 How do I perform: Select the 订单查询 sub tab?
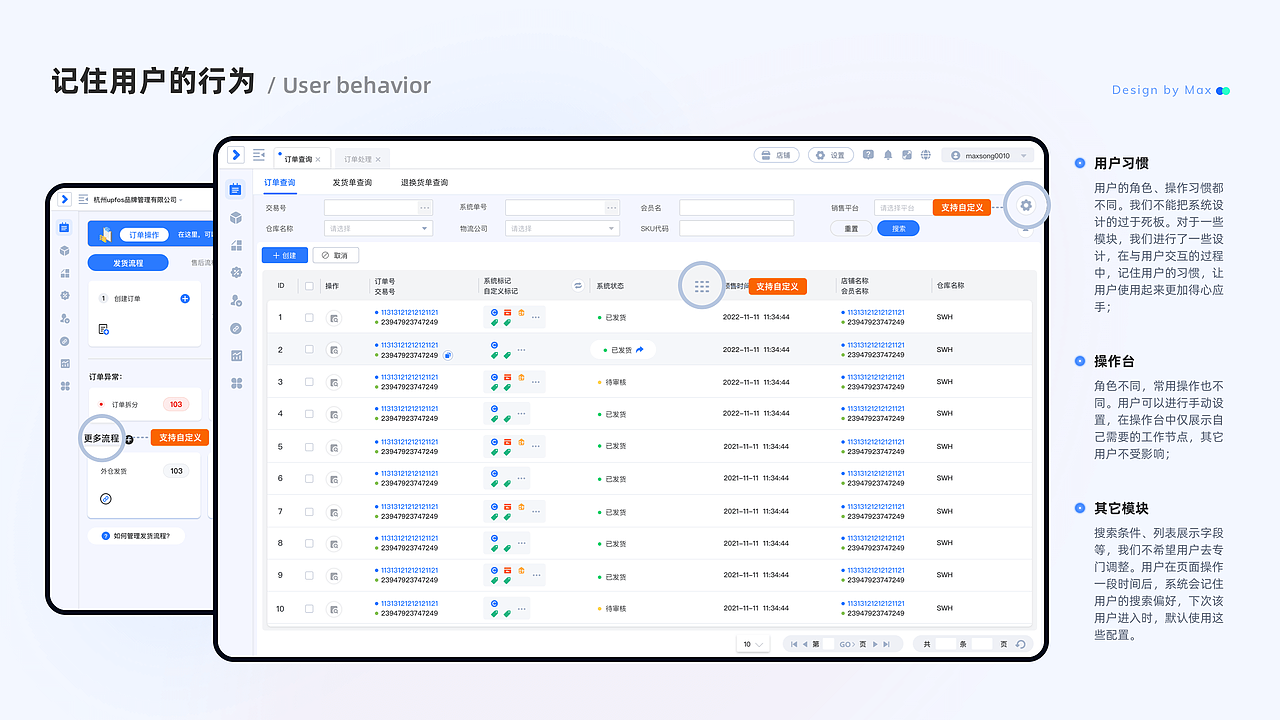coord(280,183)
